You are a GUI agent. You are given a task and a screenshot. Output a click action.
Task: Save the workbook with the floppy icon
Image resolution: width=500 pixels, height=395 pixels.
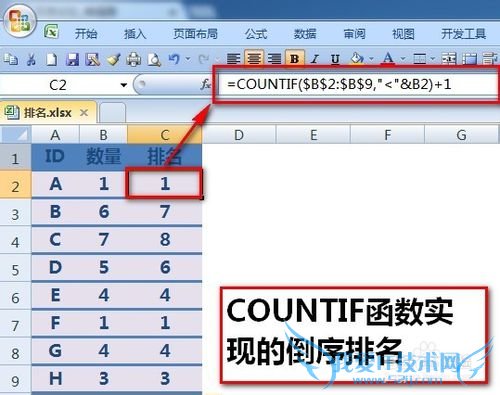72,59
